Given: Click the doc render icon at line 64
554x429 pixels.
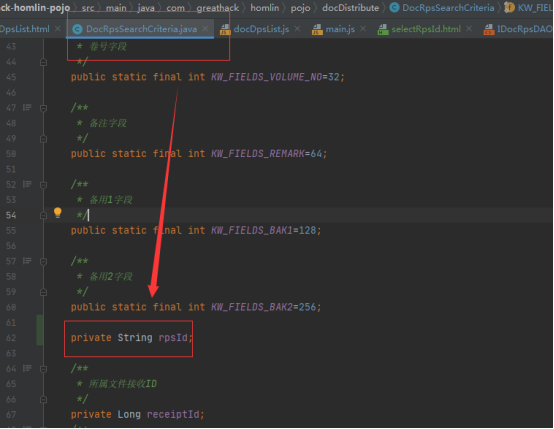Looking at the screenshot, I should click(27, 368).
